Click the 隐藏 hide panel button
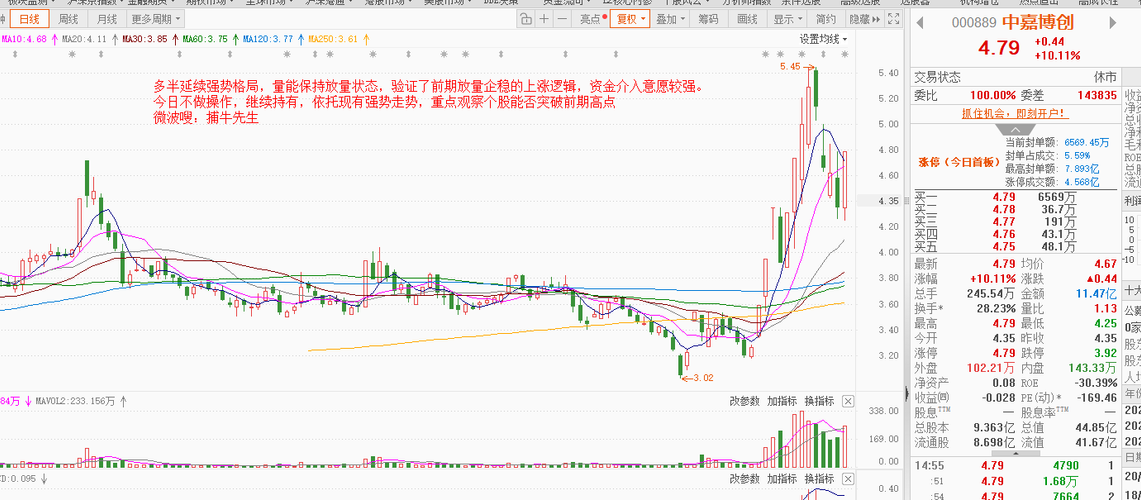 click(x=864, y=20)
